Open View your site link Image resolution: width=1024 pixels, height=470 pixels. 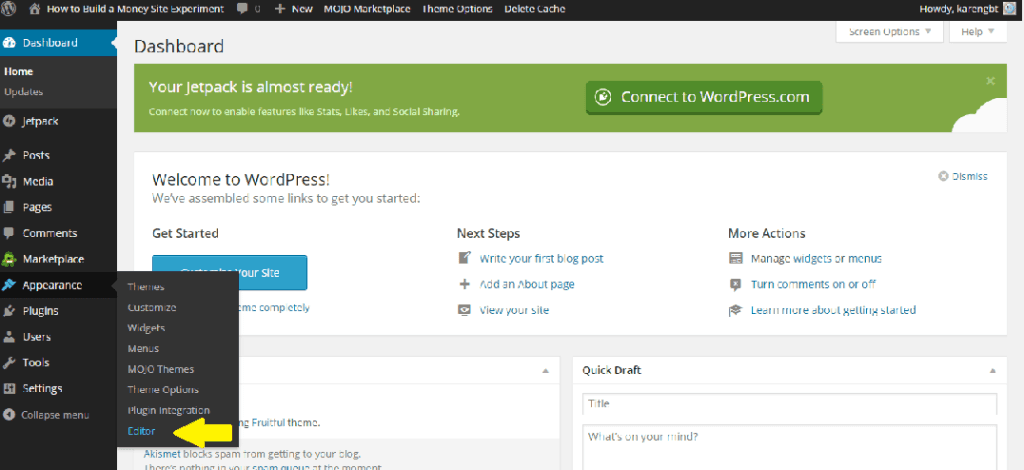coord(514,310)
